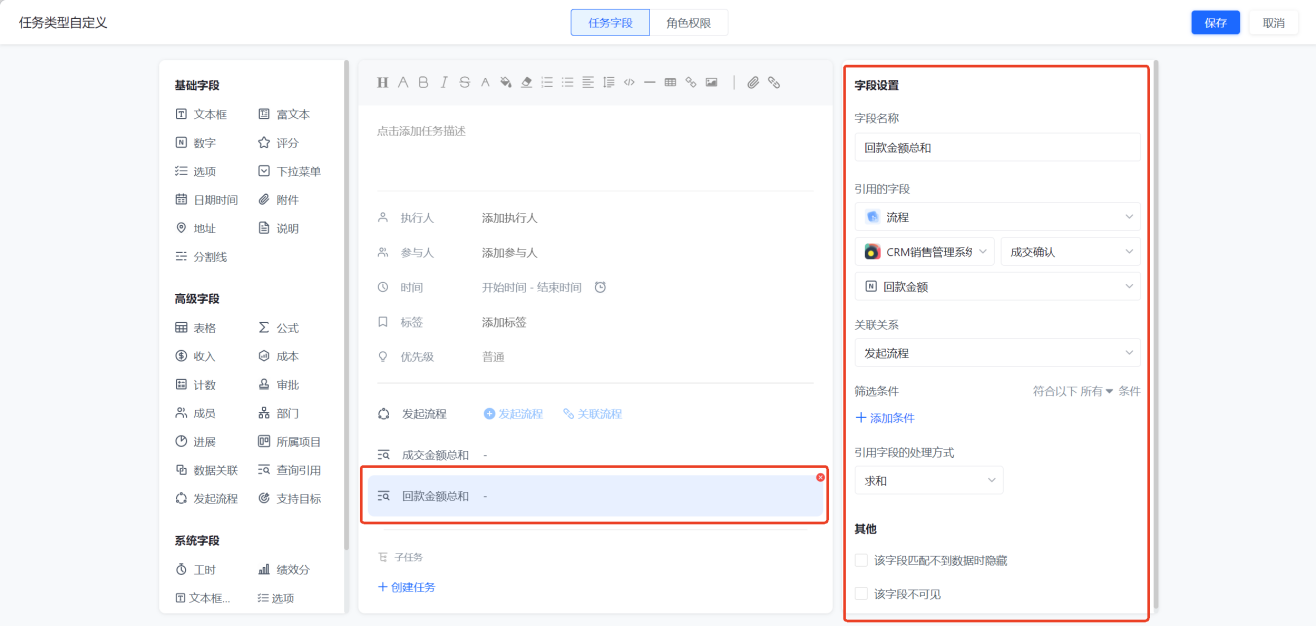
Task: Add the 部门 field
Action: (x=278, y=413)
